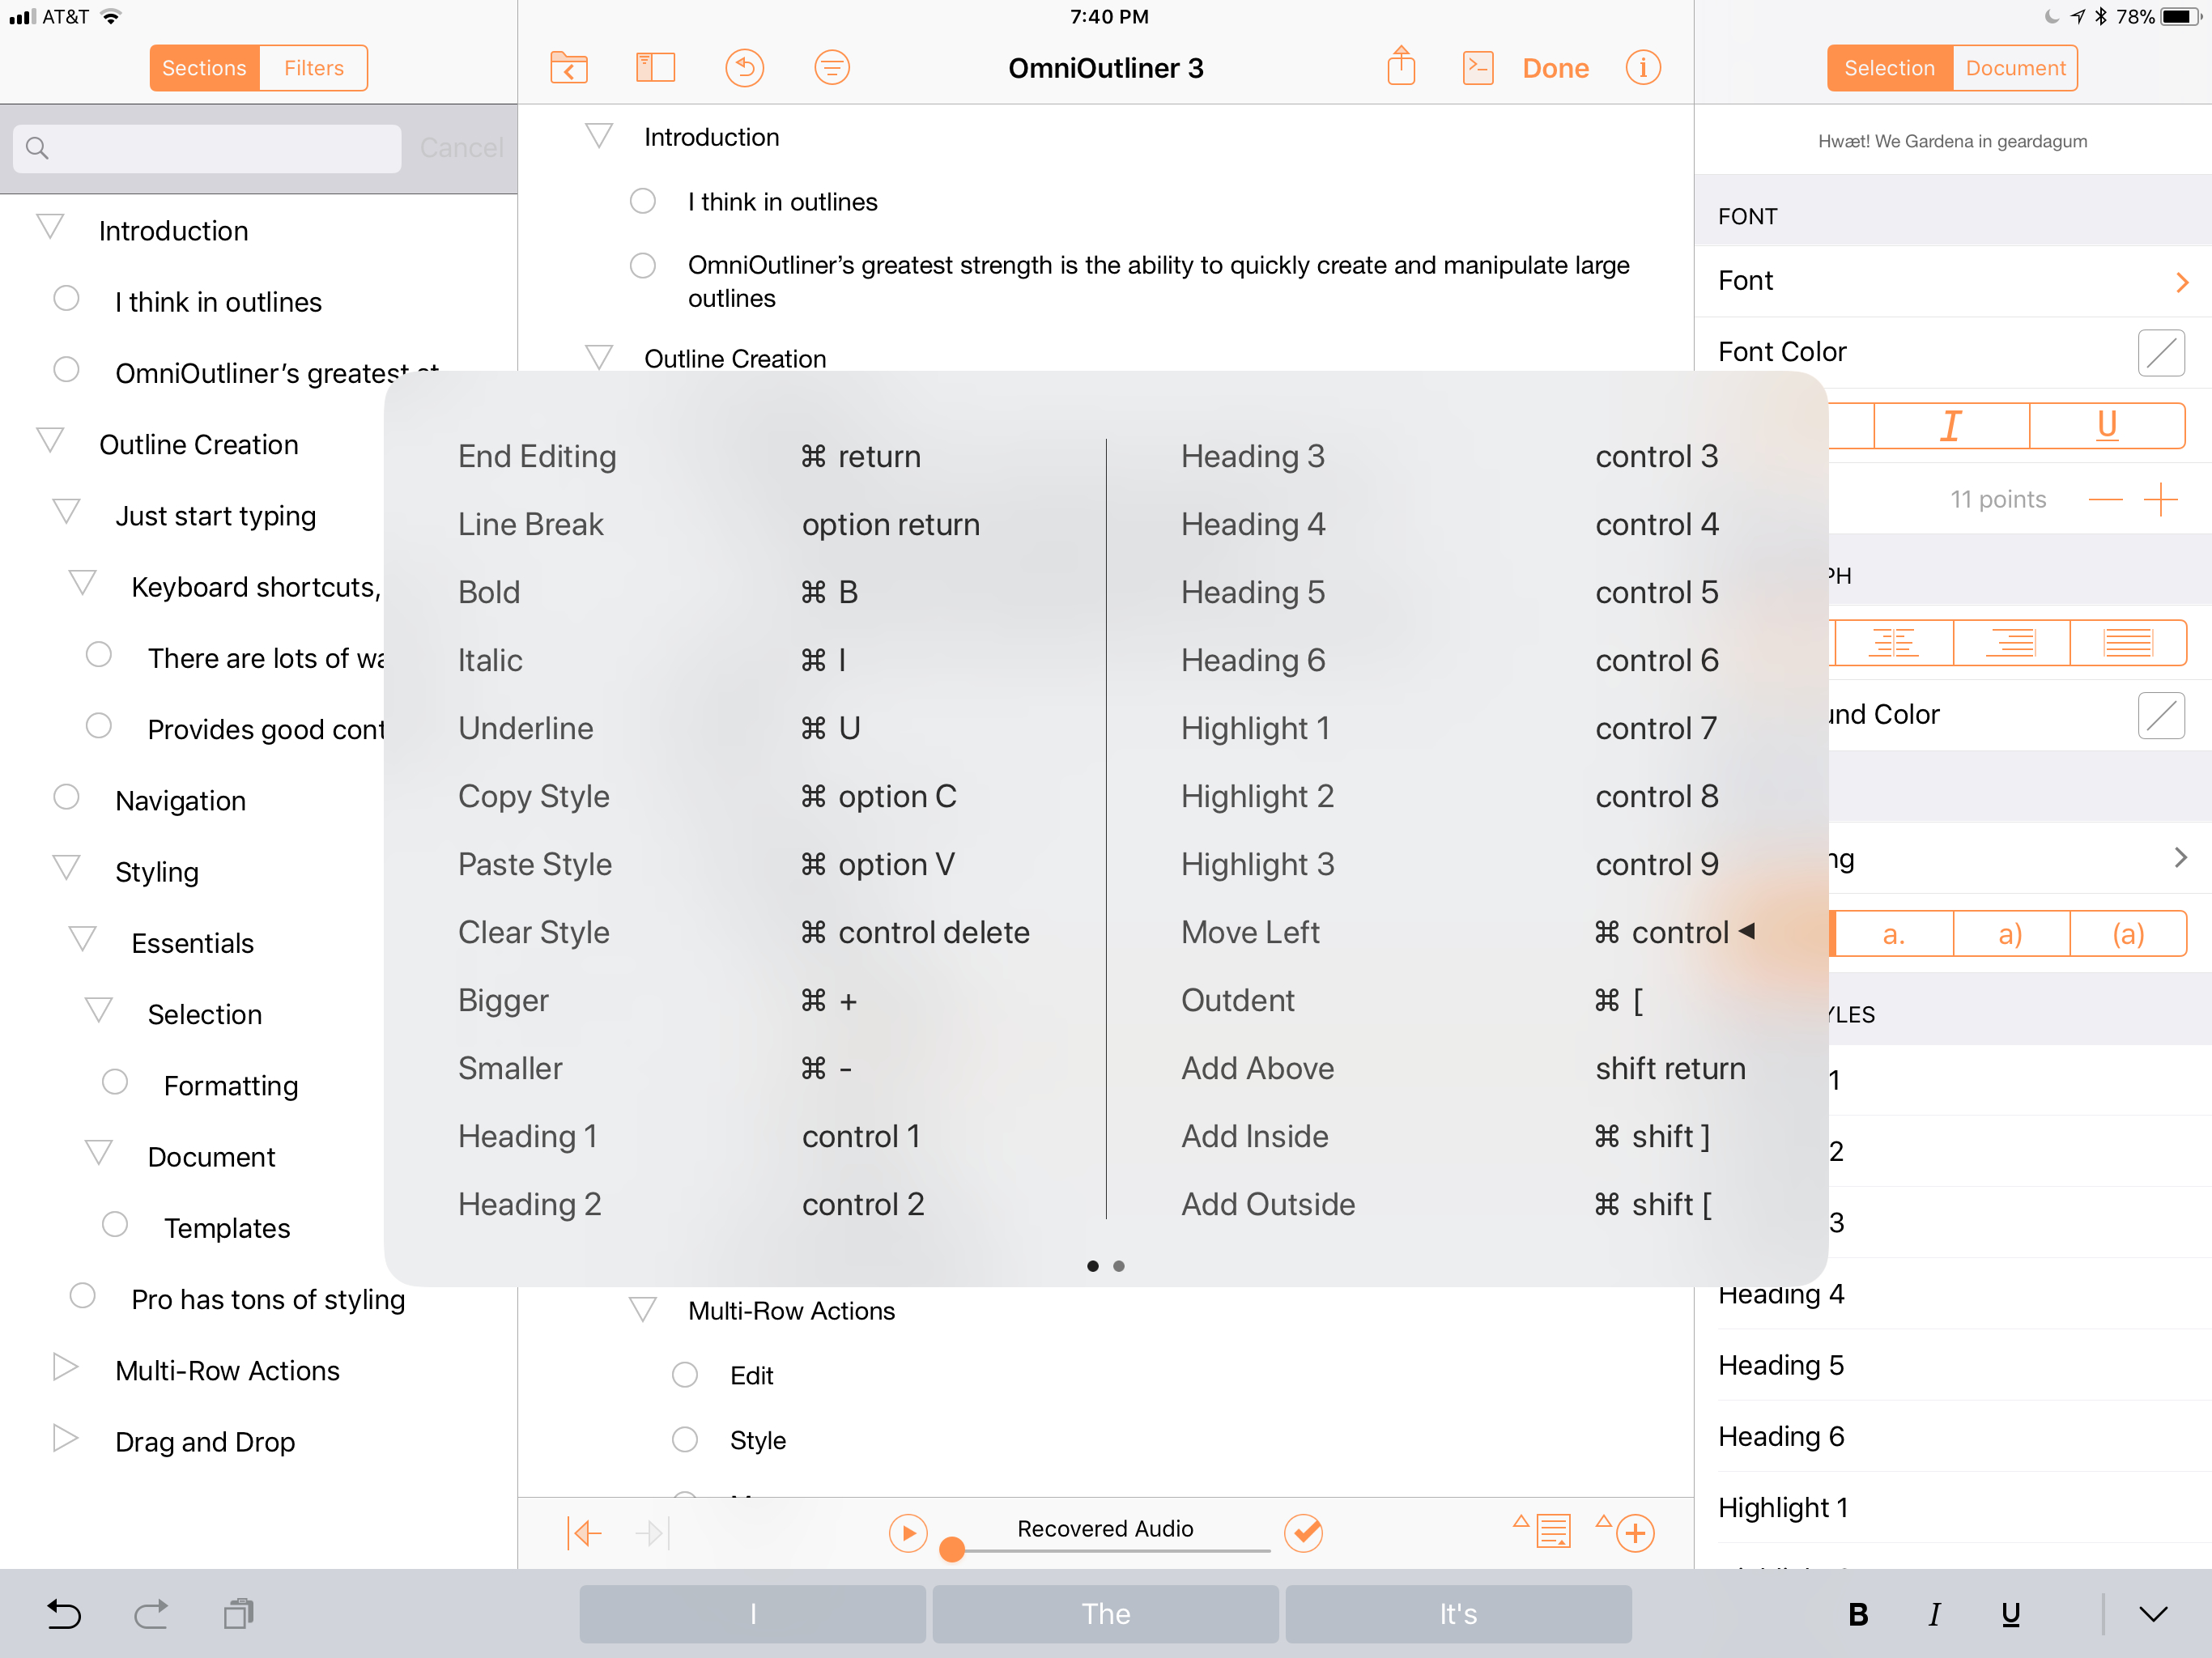
Task: Switch to Selection inspector tab
Action: [1888, 68]
